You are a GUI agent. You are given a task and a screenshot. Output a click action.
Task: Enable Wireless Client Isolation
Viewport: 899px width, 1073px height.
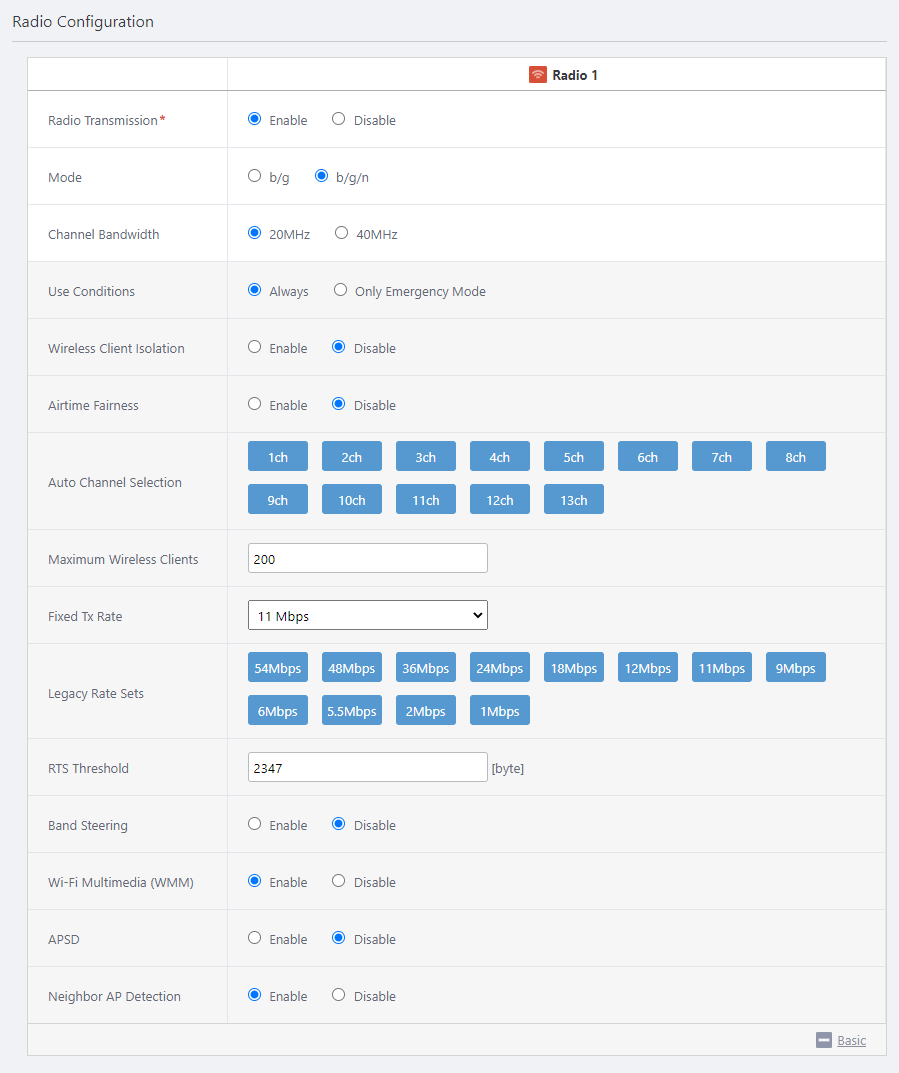(x=255, y=347)
